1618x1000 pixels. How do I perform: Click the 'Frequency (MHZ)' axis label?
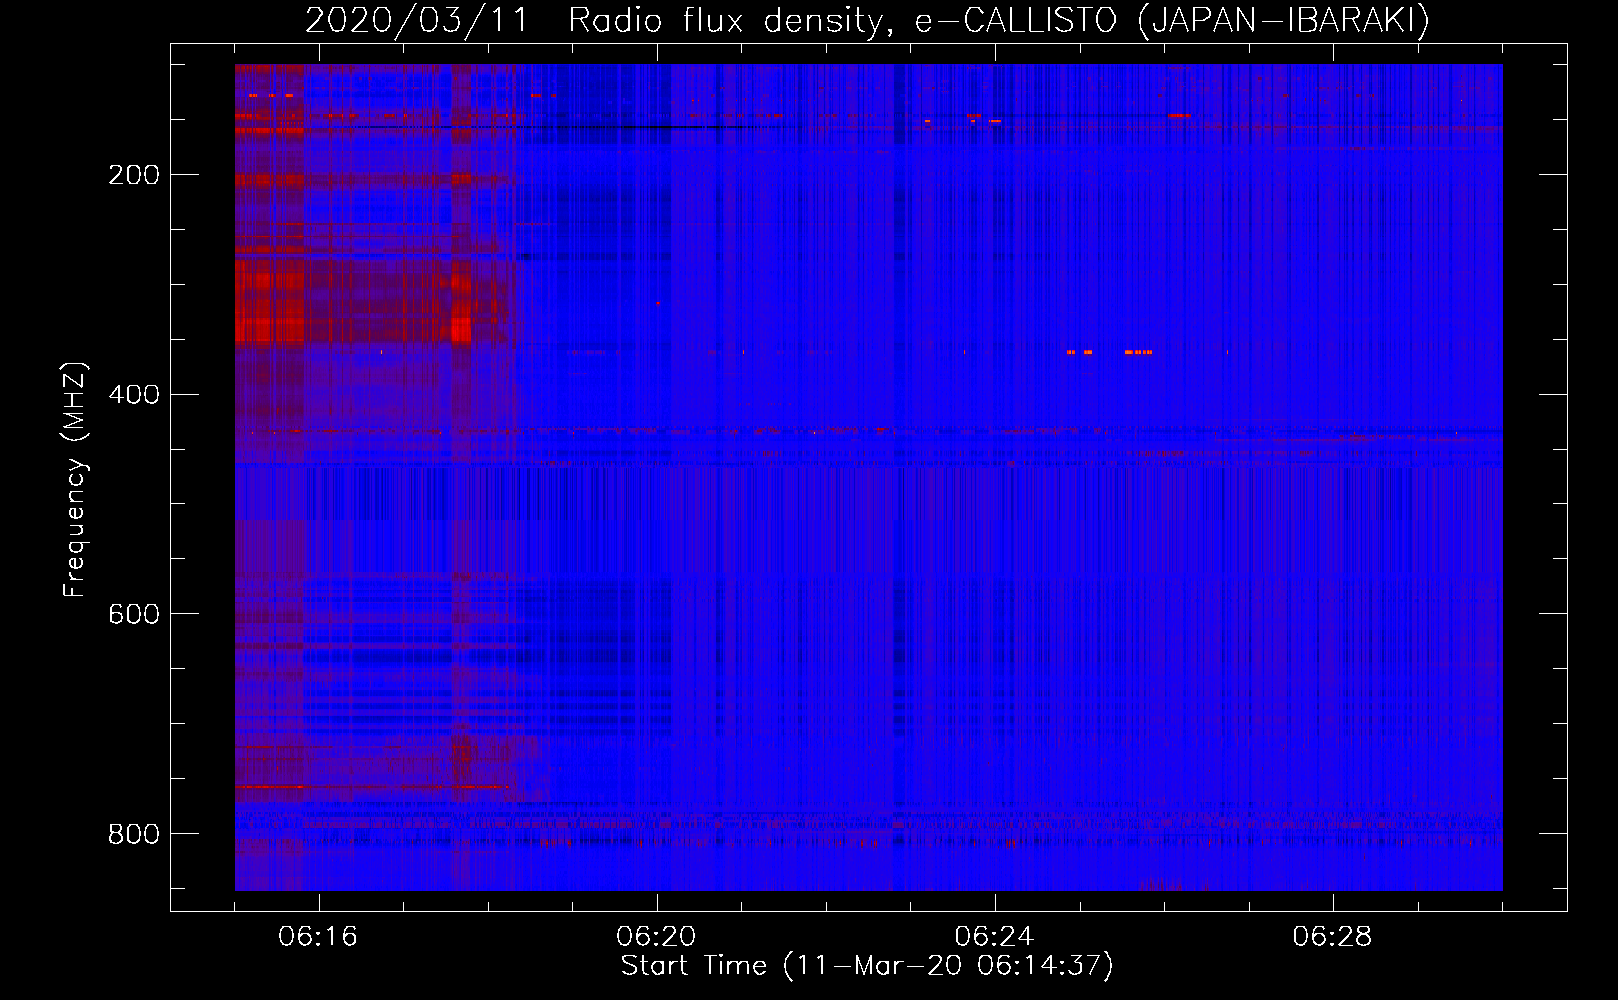point(75,479)
